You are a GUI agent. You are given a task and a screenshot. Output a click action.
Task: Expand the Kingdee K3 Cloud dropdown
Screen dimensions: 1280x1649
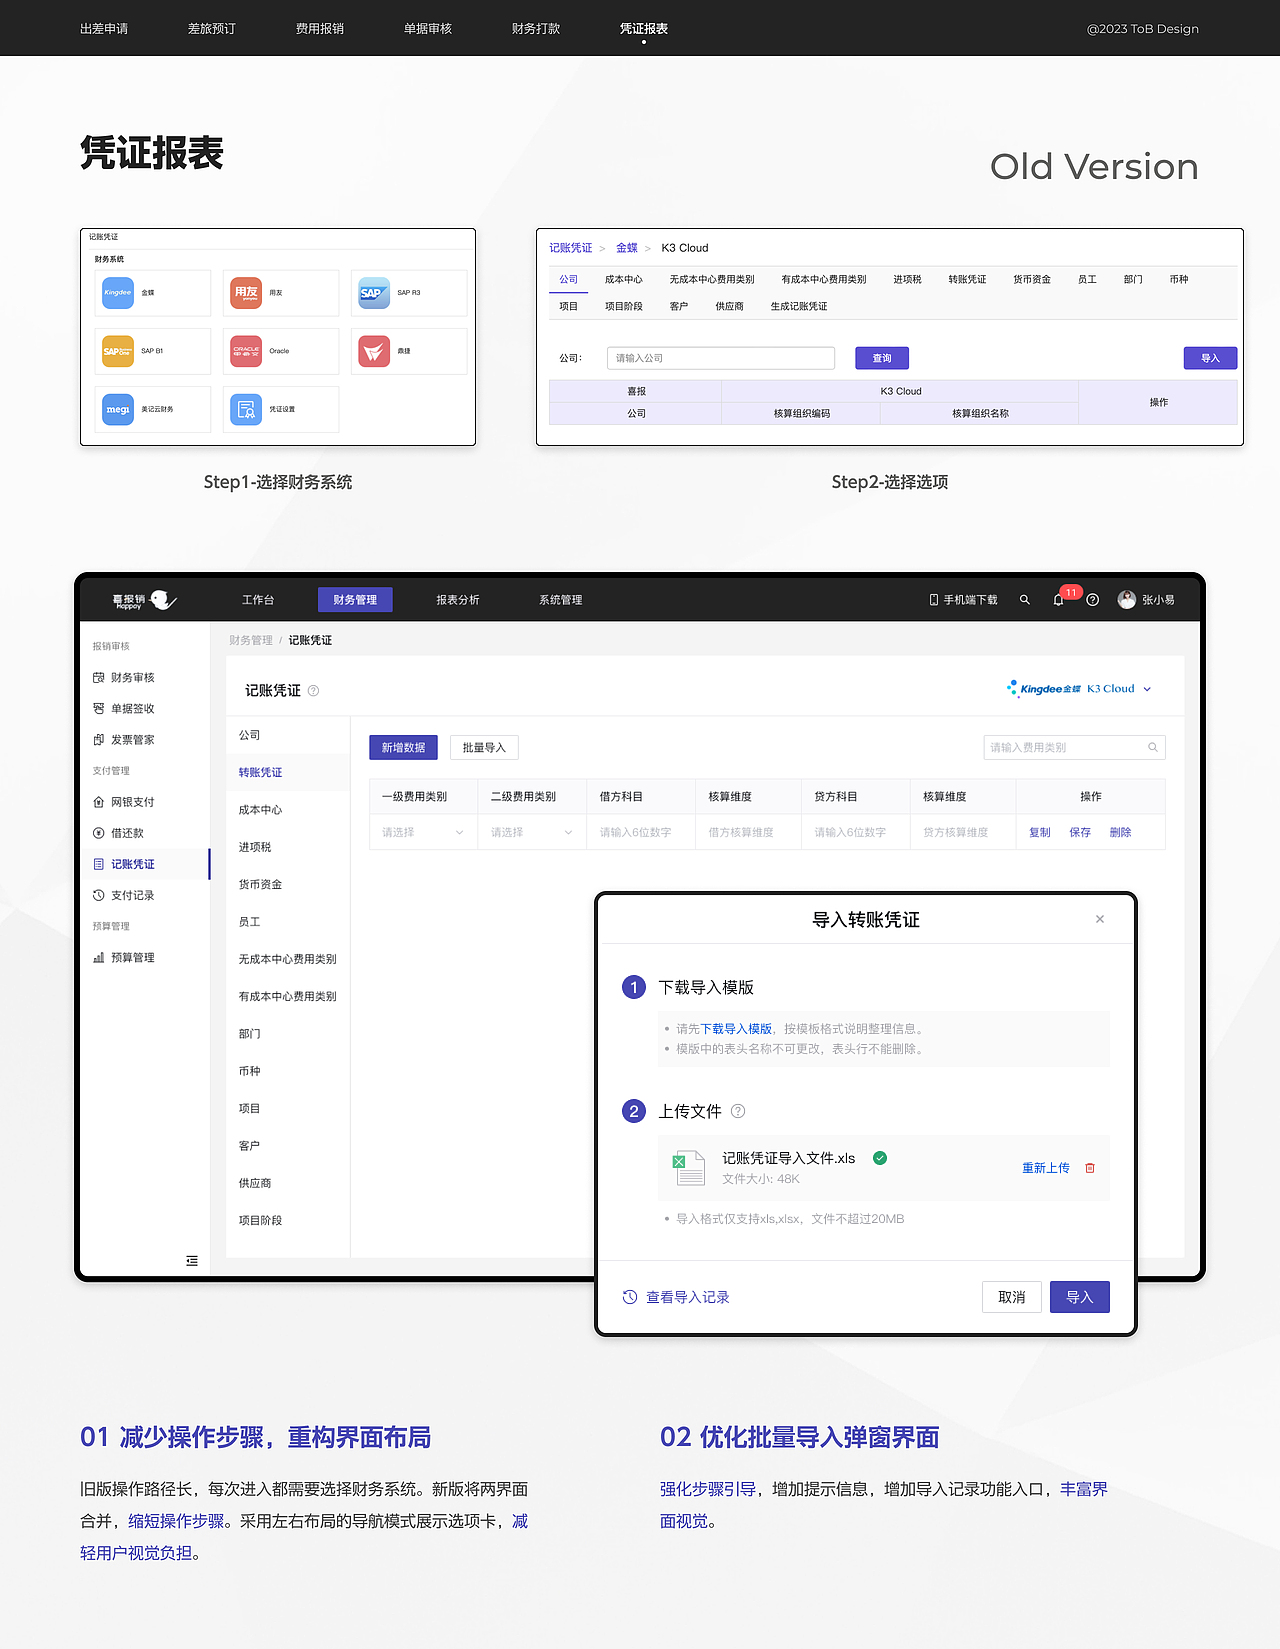(x=1080, y=689)
